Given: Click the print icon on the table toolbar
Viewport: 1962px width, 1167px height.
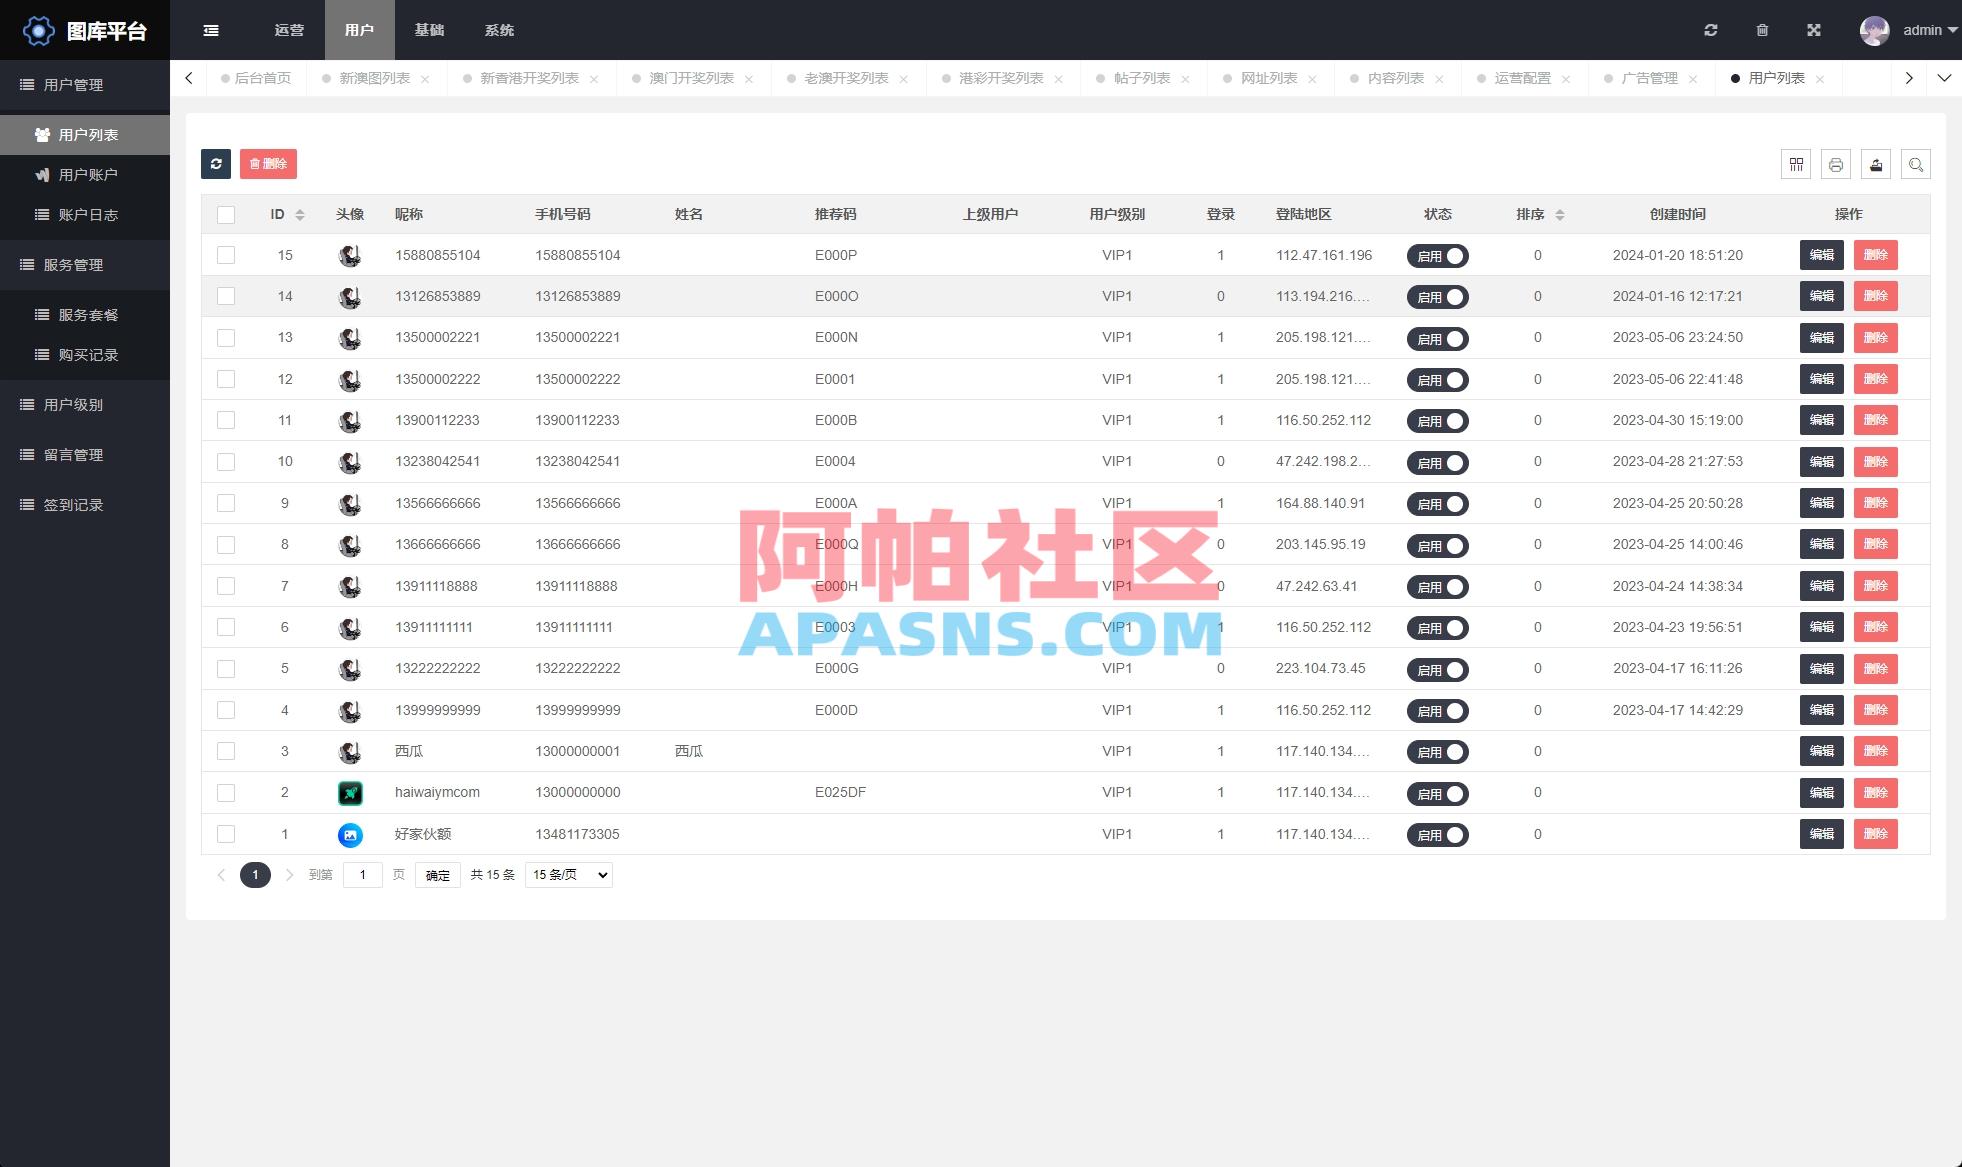Looking at the screenshot, I should click(x=1835, y=164).
